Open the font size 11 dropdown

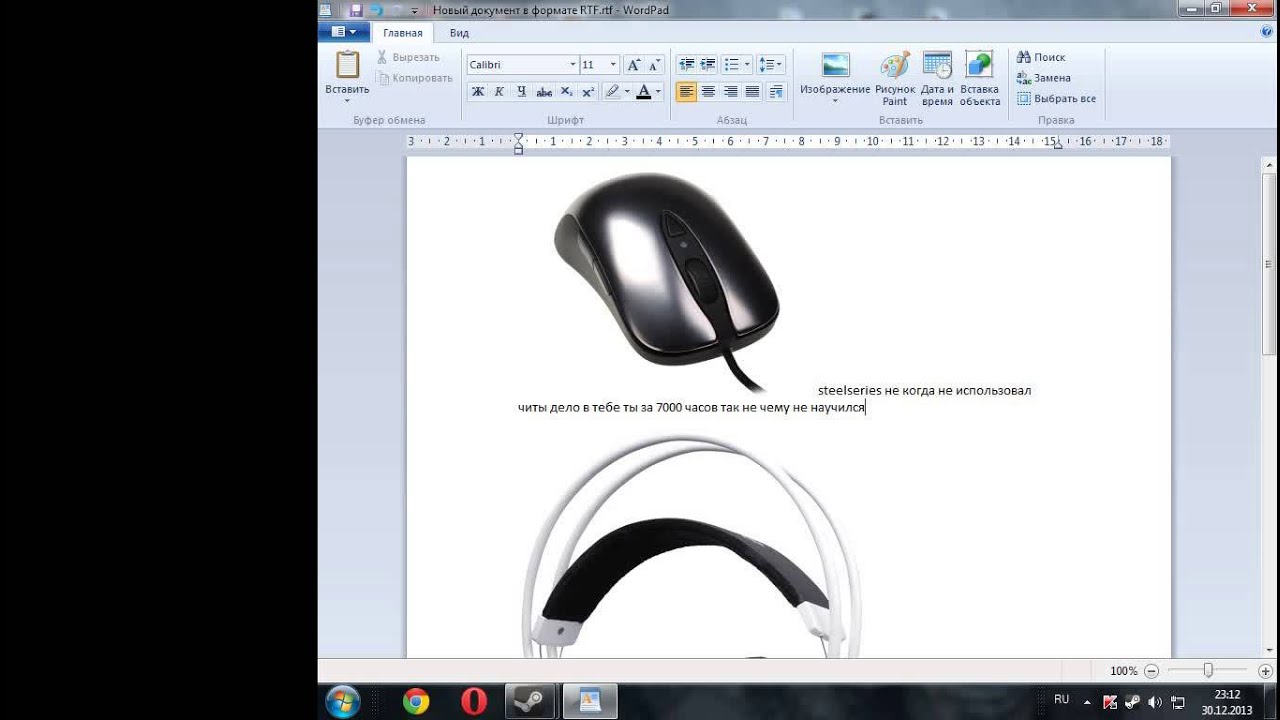pyautogui.click(x=613, y=65)
